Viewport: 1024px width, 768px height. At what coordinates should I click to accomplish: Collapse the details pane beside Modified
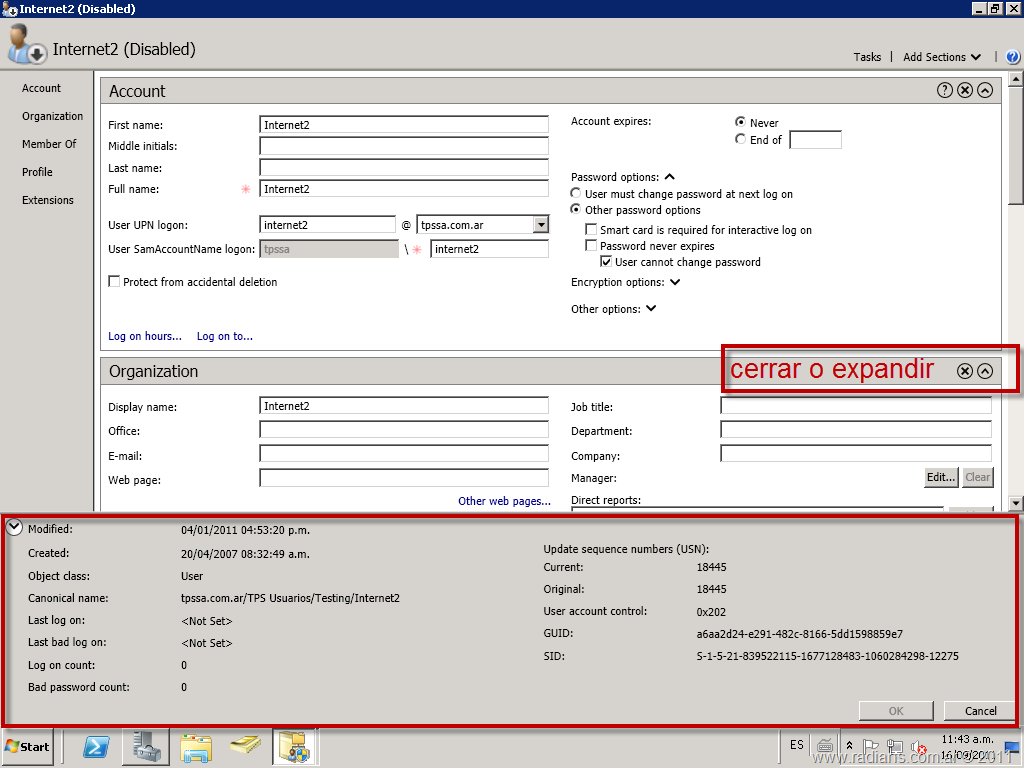click(14, 528)
